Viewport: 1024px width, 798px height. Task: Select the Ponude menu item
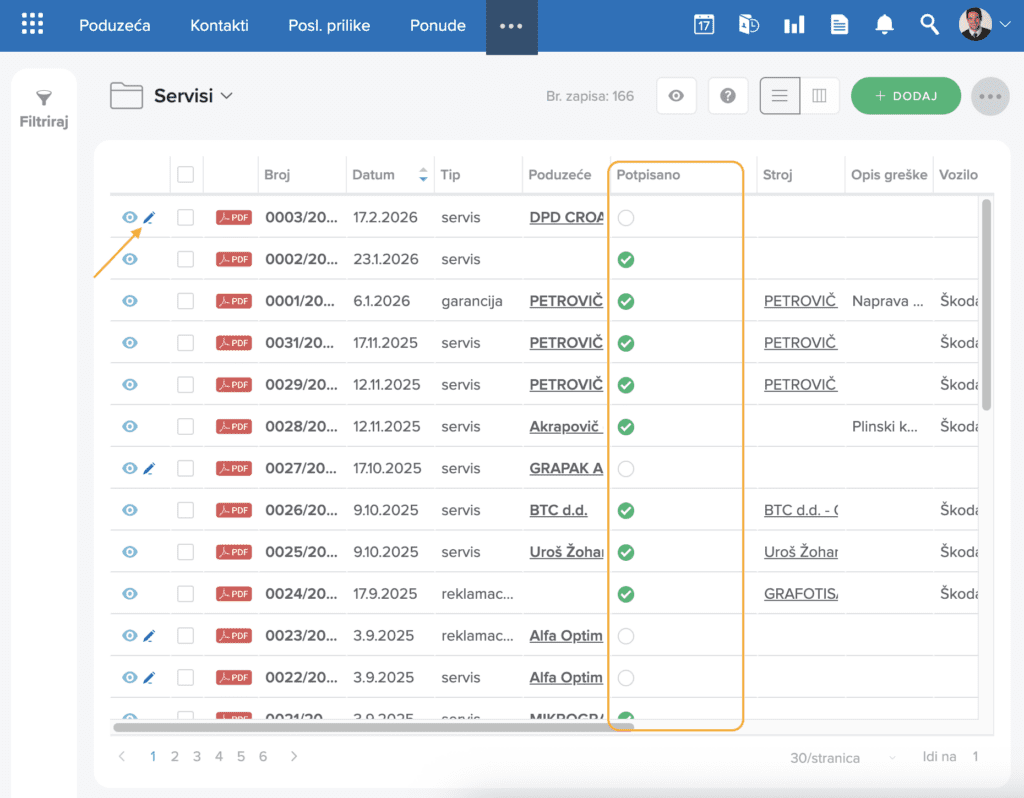pos(438,25)
